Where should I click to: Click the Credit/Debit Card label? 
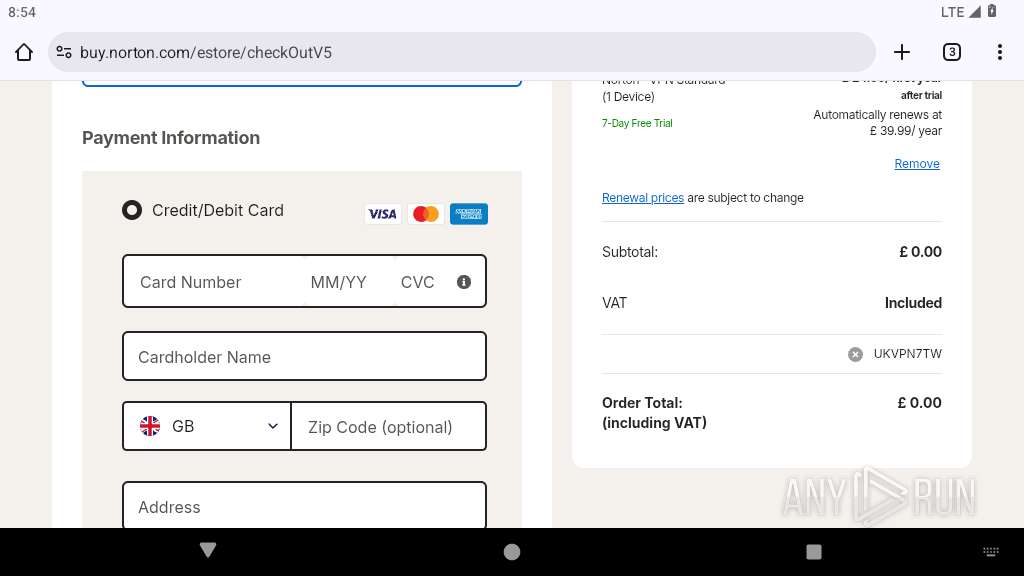click(218, 210)
